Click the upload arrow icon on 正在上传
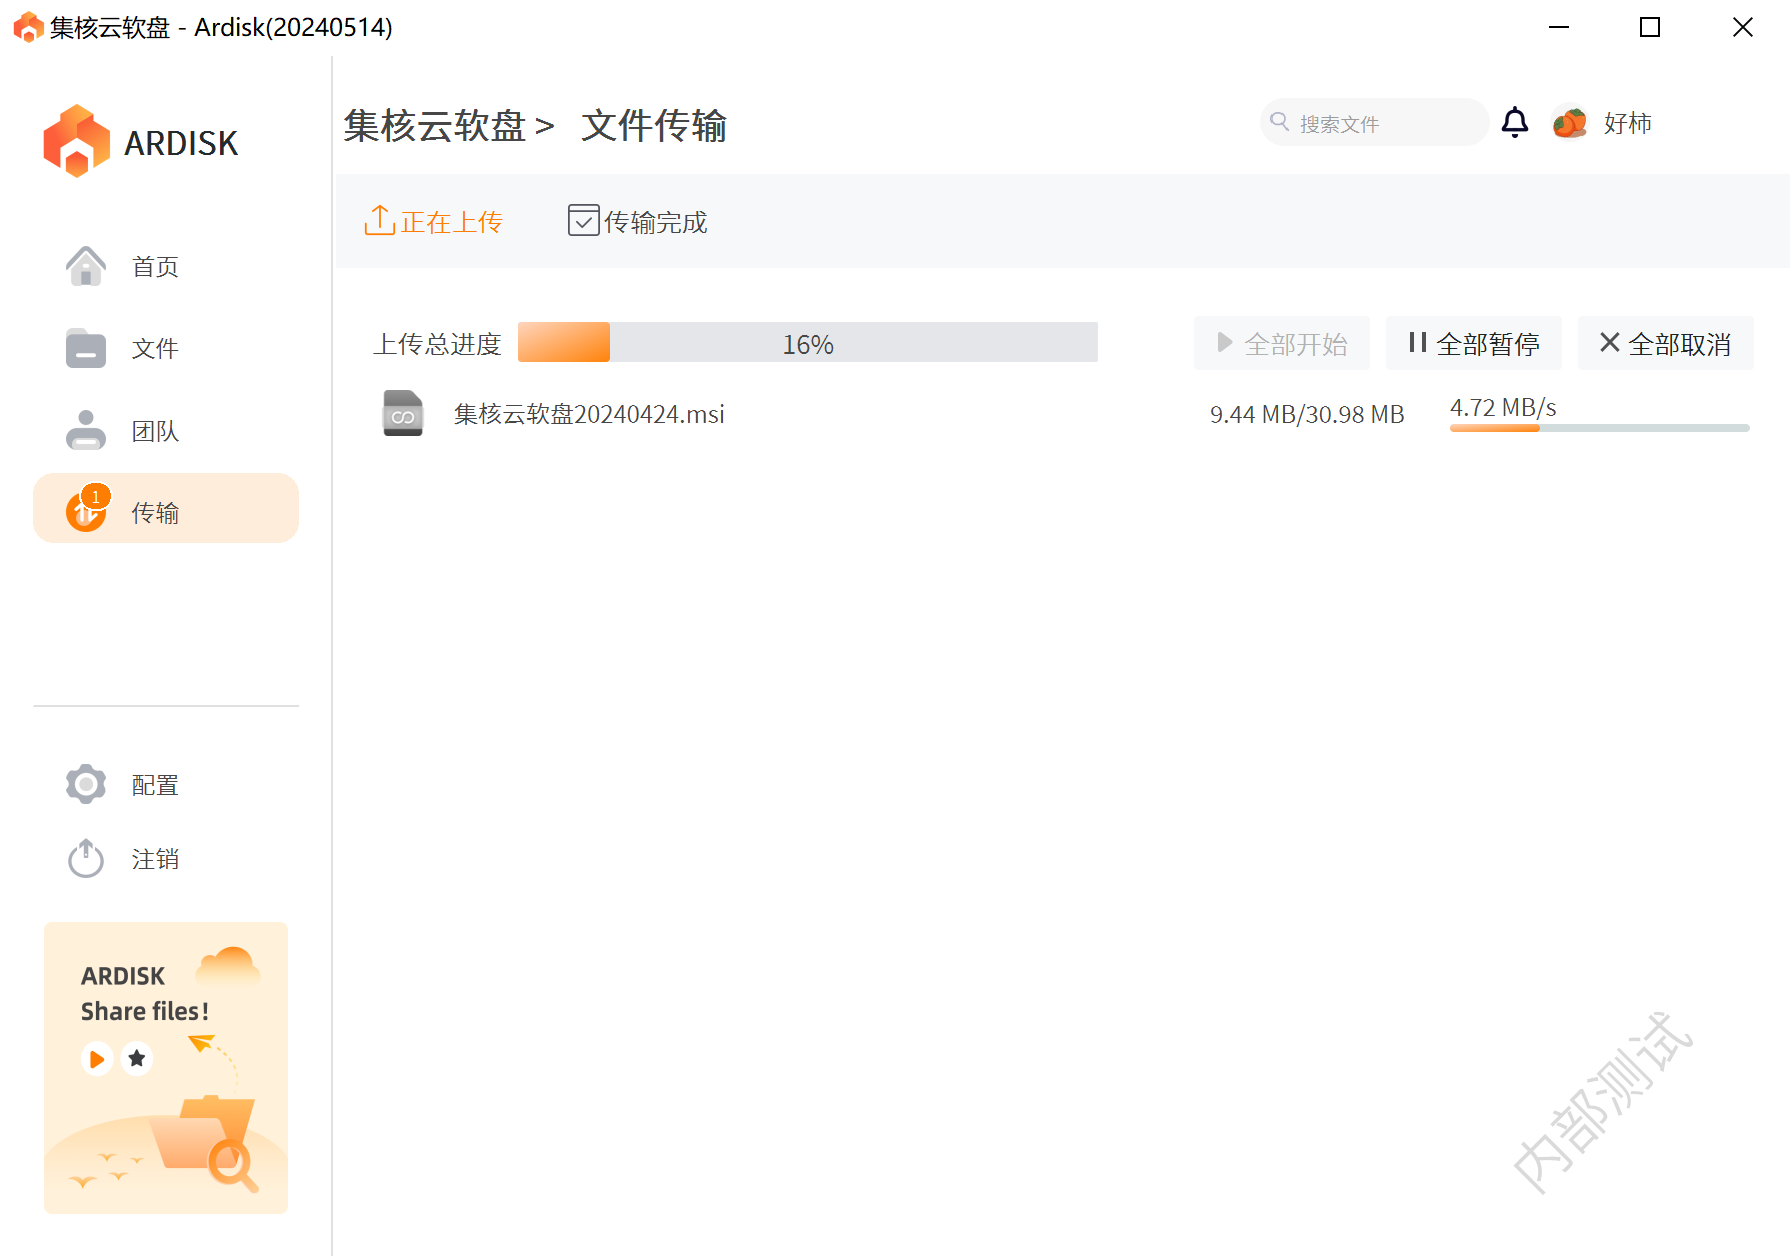Viewport: 1790px width, 1256px height. (379, 220)
